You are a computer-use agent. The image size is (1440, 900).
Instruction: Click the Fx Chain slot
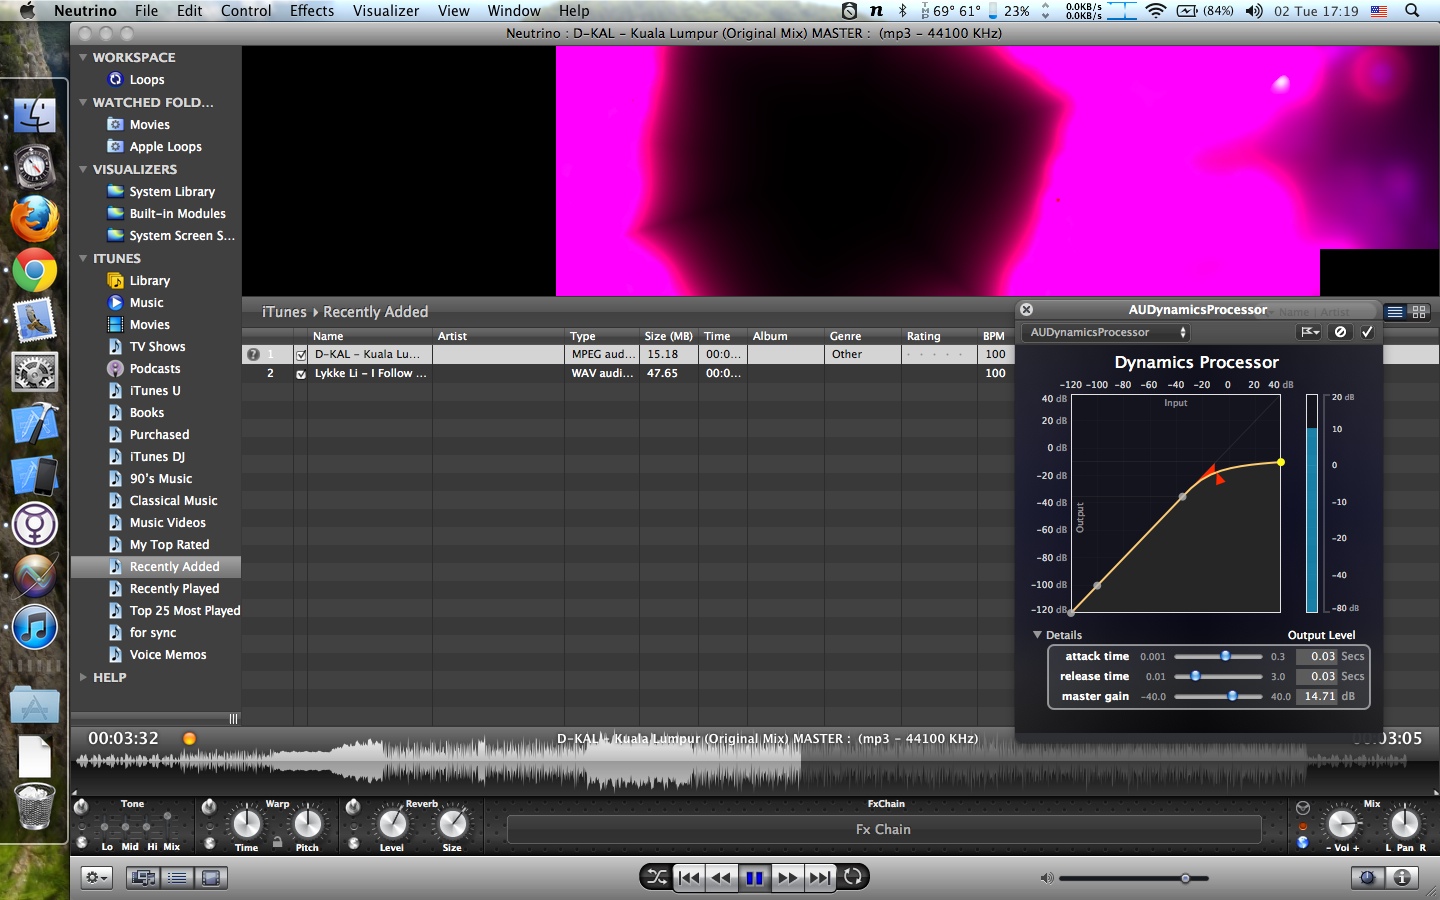(884, 829)
